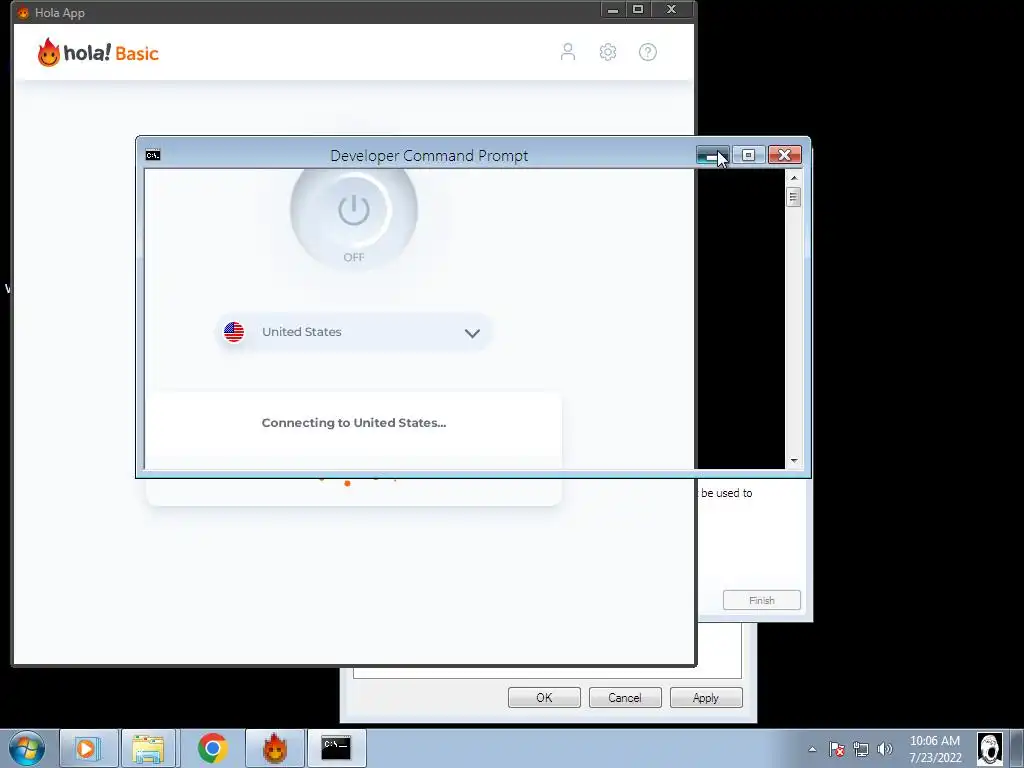Image resolution: width=1024 pixels, height=768 pixels.
Task: Show hidden tray icons arrow
Action: (x=812, y=749)
